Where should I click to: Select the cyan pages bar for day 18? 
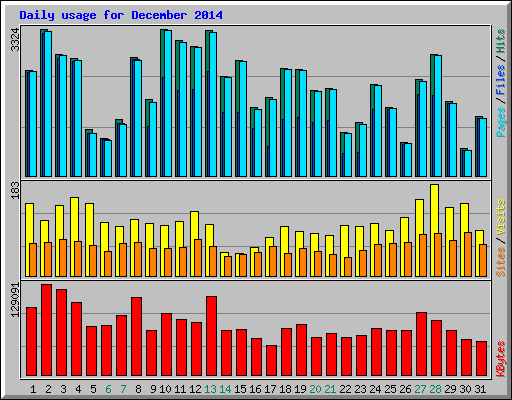click(288, 123)
